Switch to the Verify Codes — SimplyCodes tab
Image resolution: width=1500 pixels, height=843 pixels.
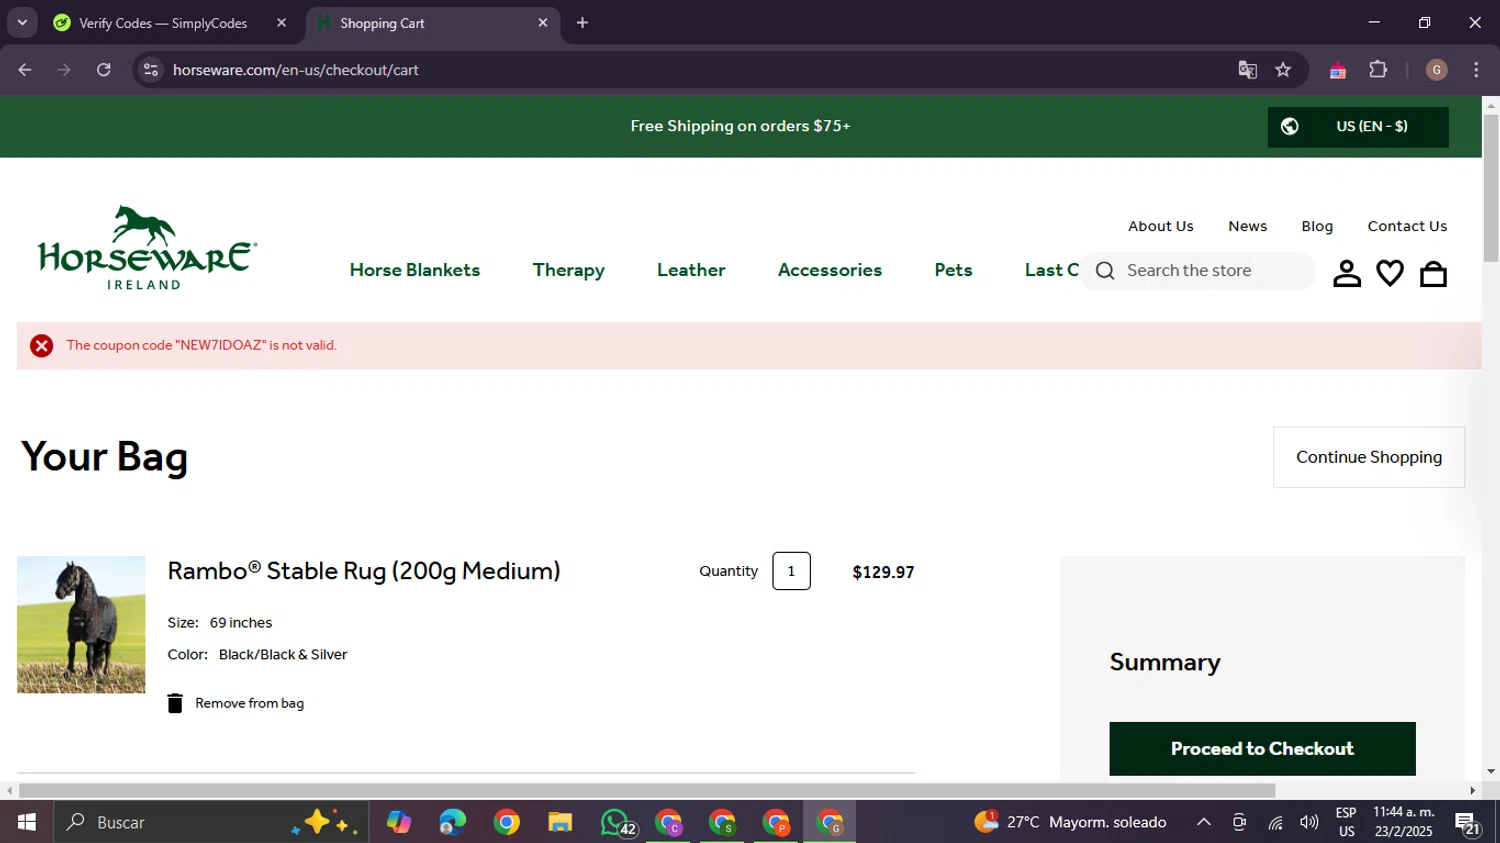(171, 23)
